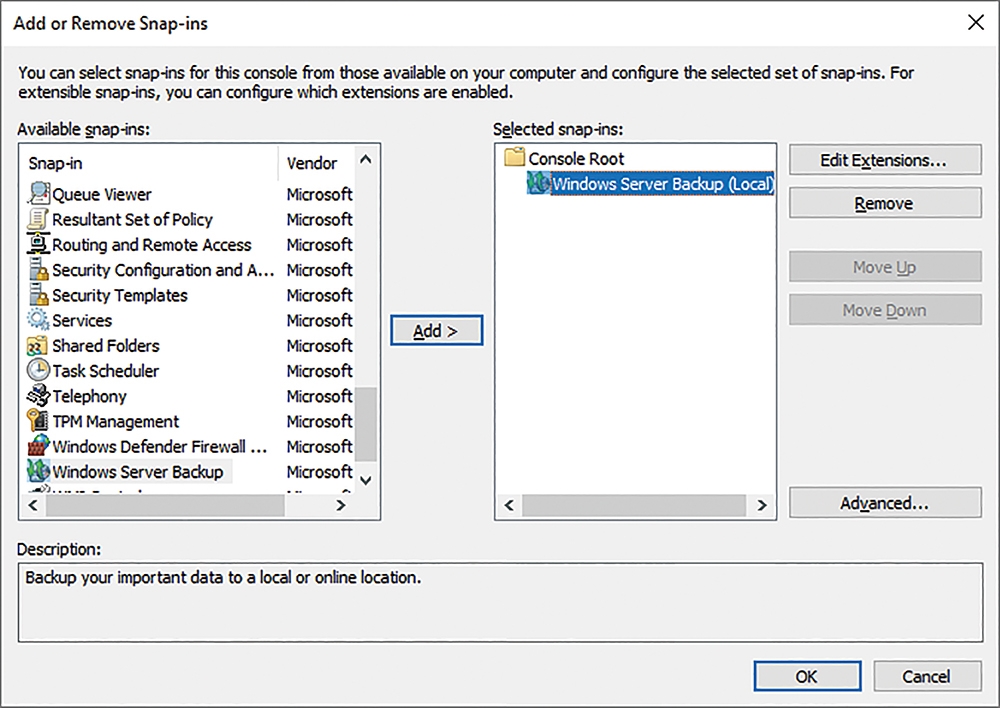Screen dimensions: 1000x708
Task: Click available list horizontal scroll left arrow
Action: [x=33, y=505]
